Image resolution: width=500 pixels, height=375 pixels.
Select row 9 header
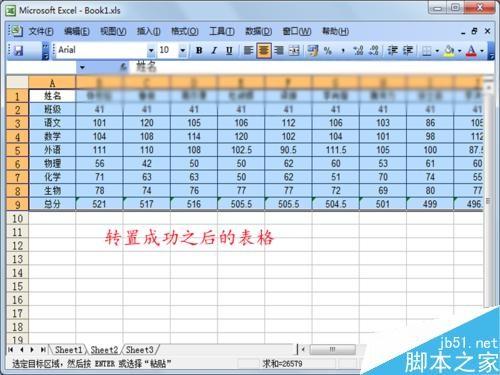[x=17, y=204]
